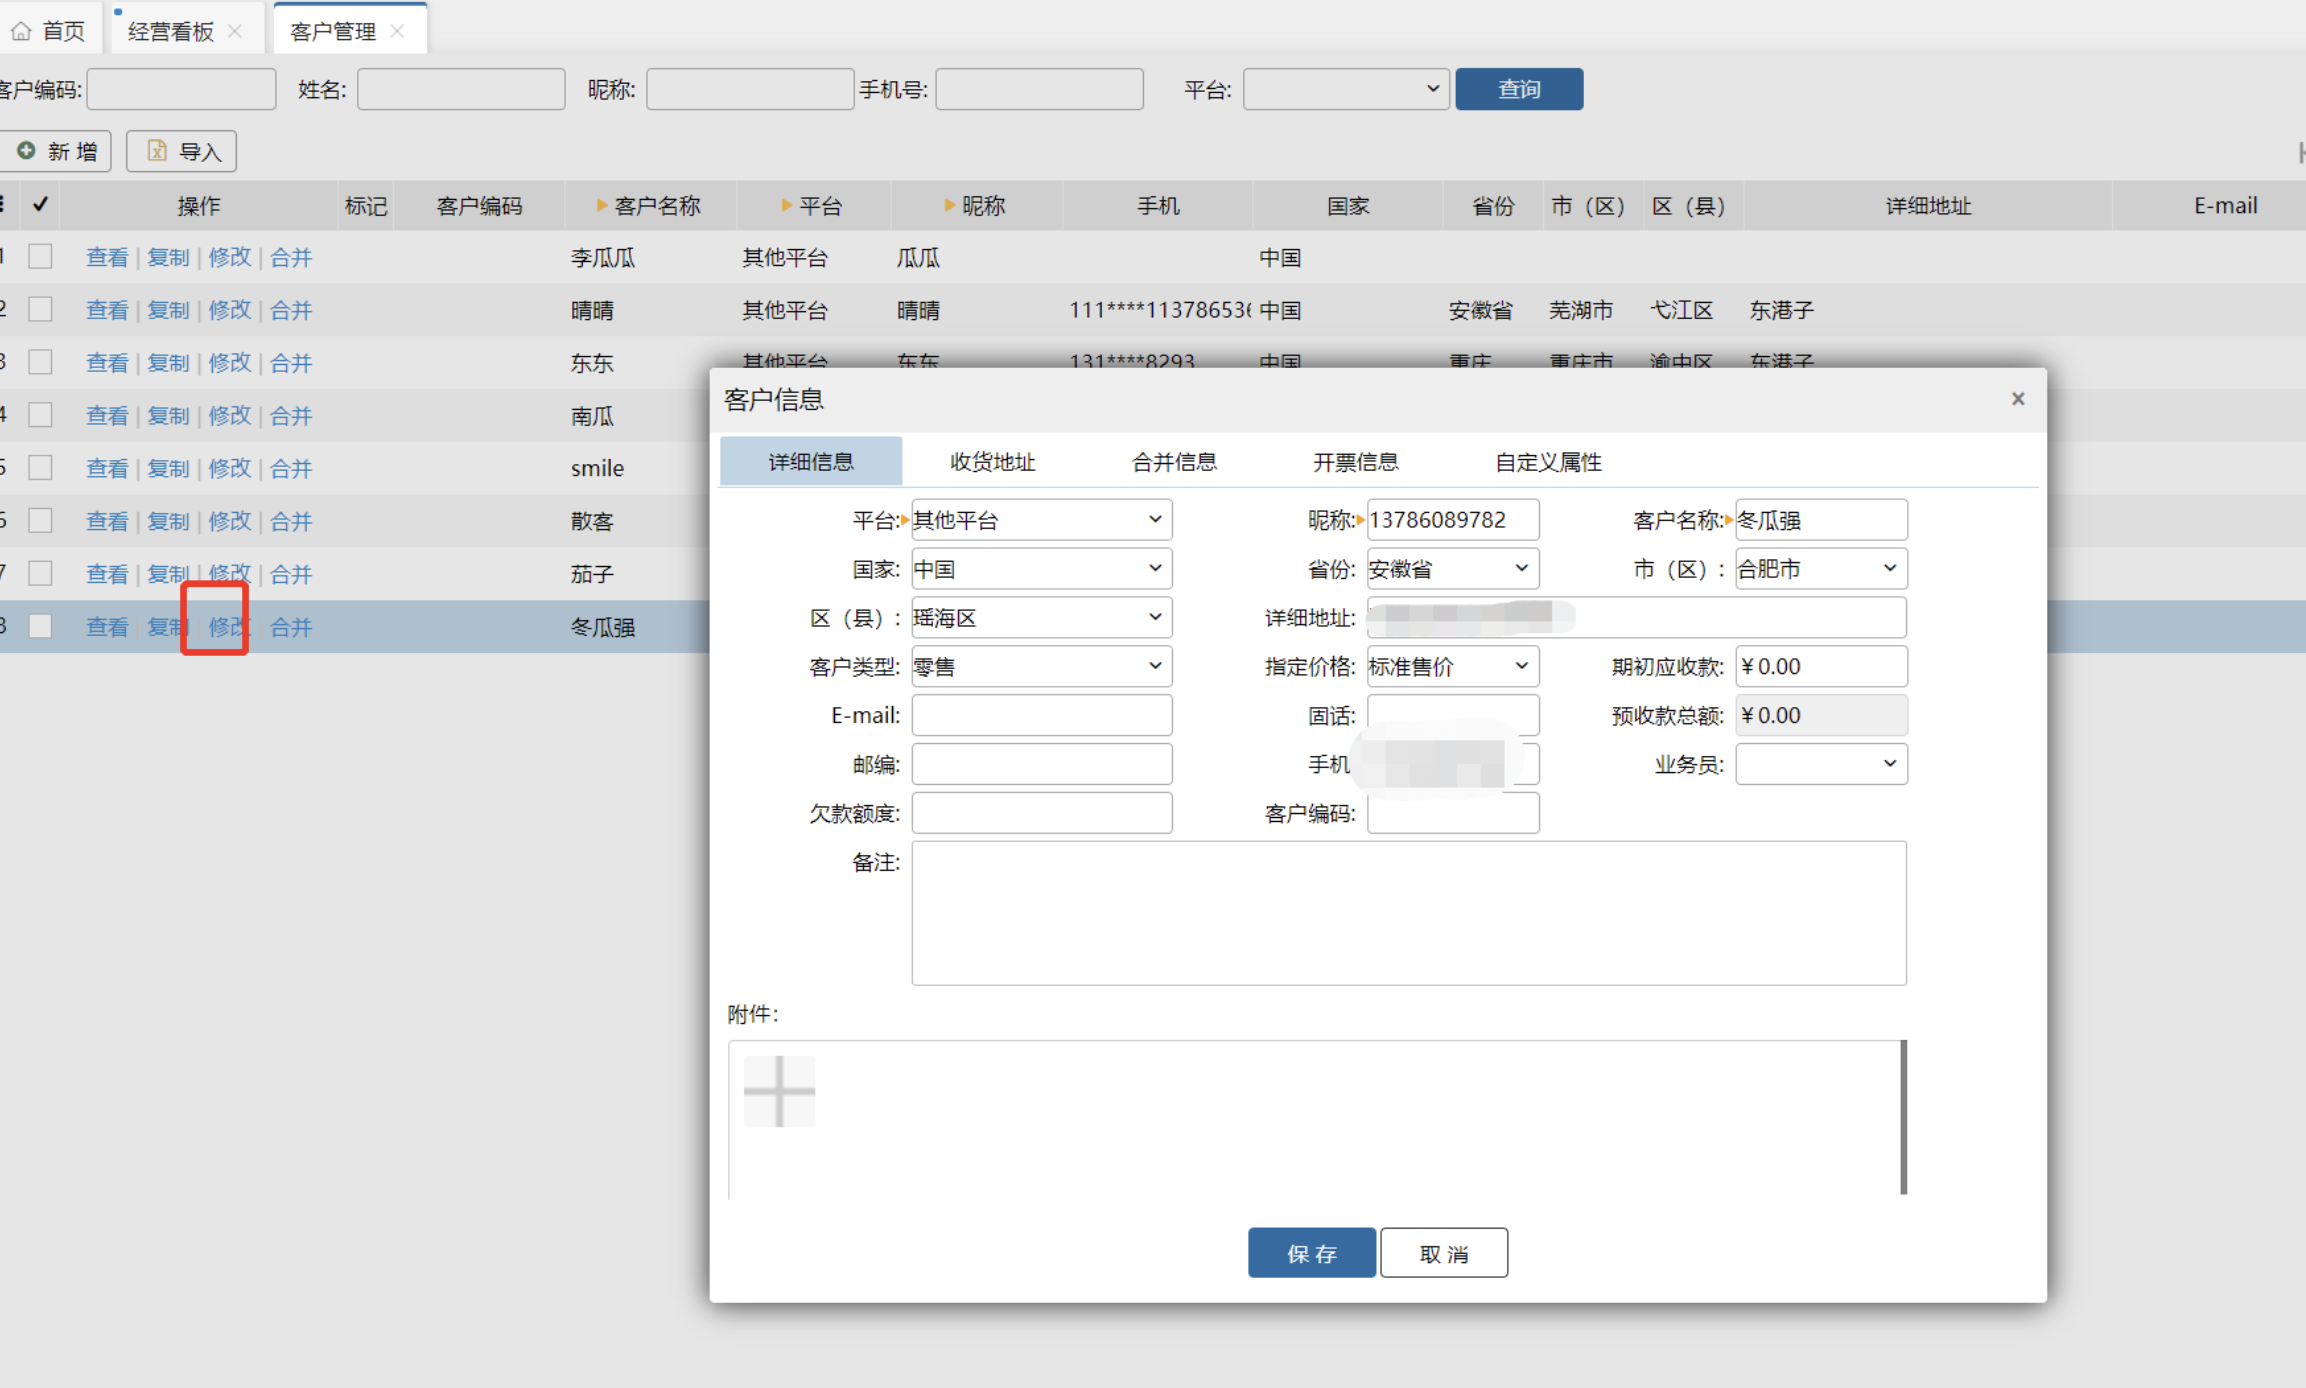The width and height of the screenshot is (2306, 1388).
Task: Check the row for 冬瓜强
Action: click(x=40, y=626)
